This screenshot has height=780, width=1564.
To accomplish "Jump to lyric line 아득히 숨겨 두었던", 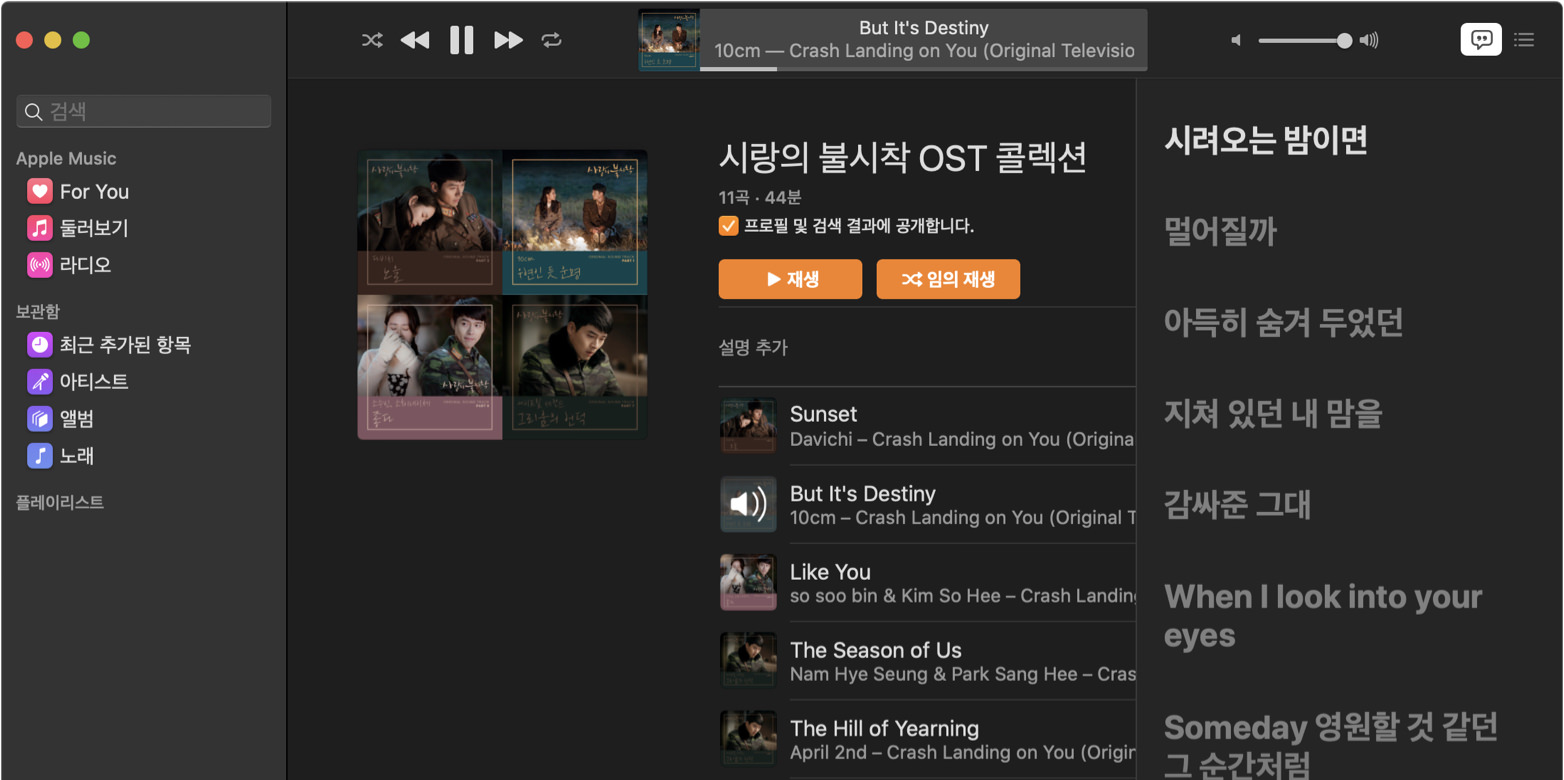I will click(x=1283, y=322).
